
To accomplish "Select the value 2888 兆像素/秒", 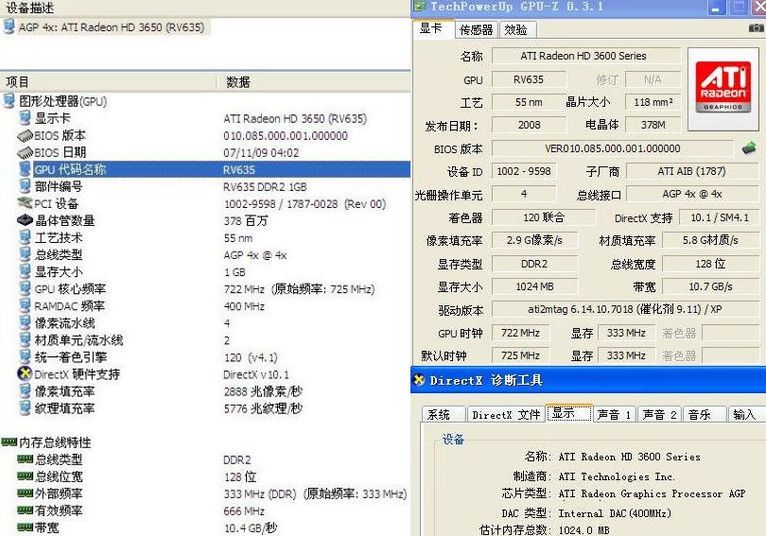I will 263,391.
